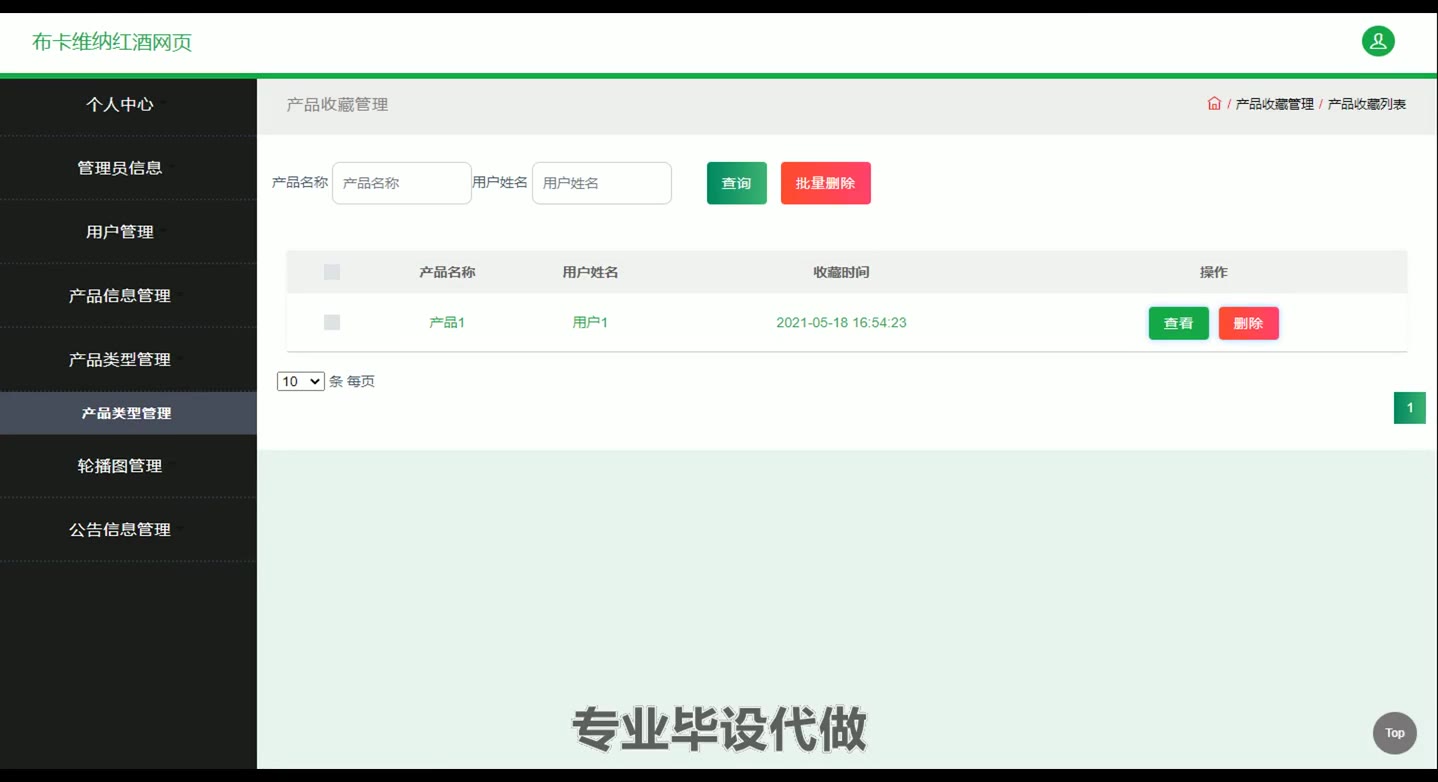Click the 产品收藏管理 page heading
The height and width of the screenshot is (782, 1438).
(x=338, y=104)
